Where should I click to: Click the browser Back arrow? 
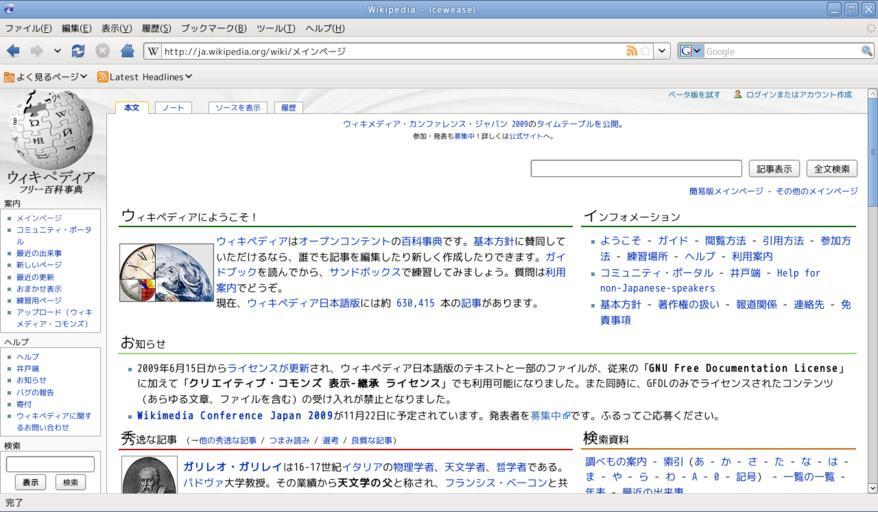13,51
